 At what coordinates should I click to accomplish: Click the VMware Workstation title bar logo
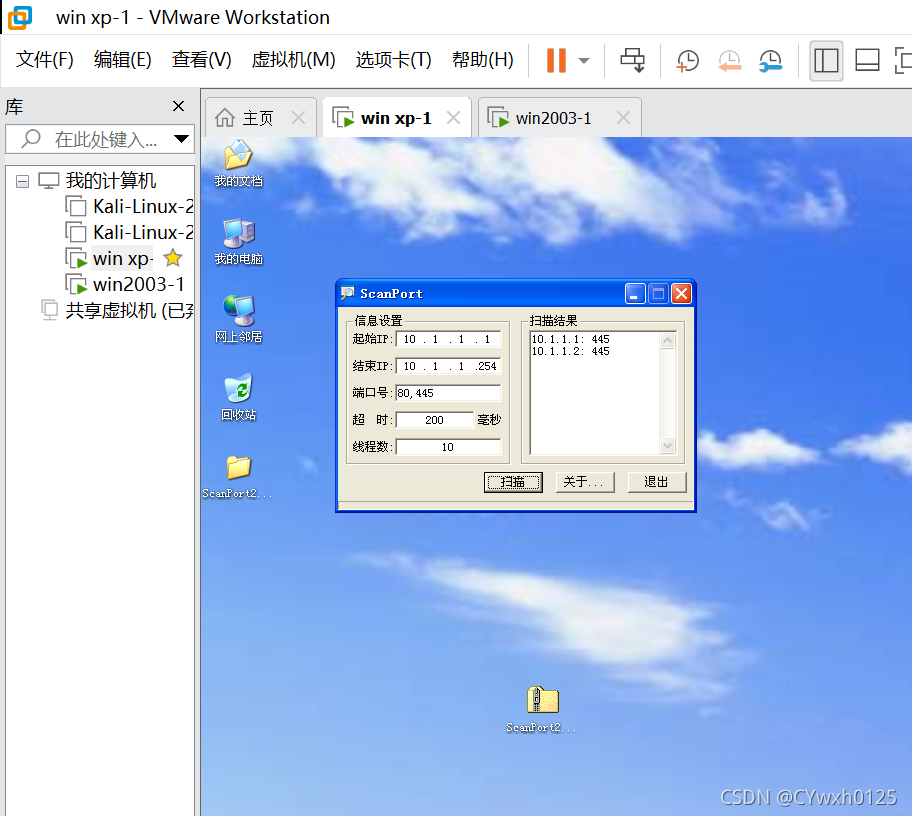click(20, 17)
